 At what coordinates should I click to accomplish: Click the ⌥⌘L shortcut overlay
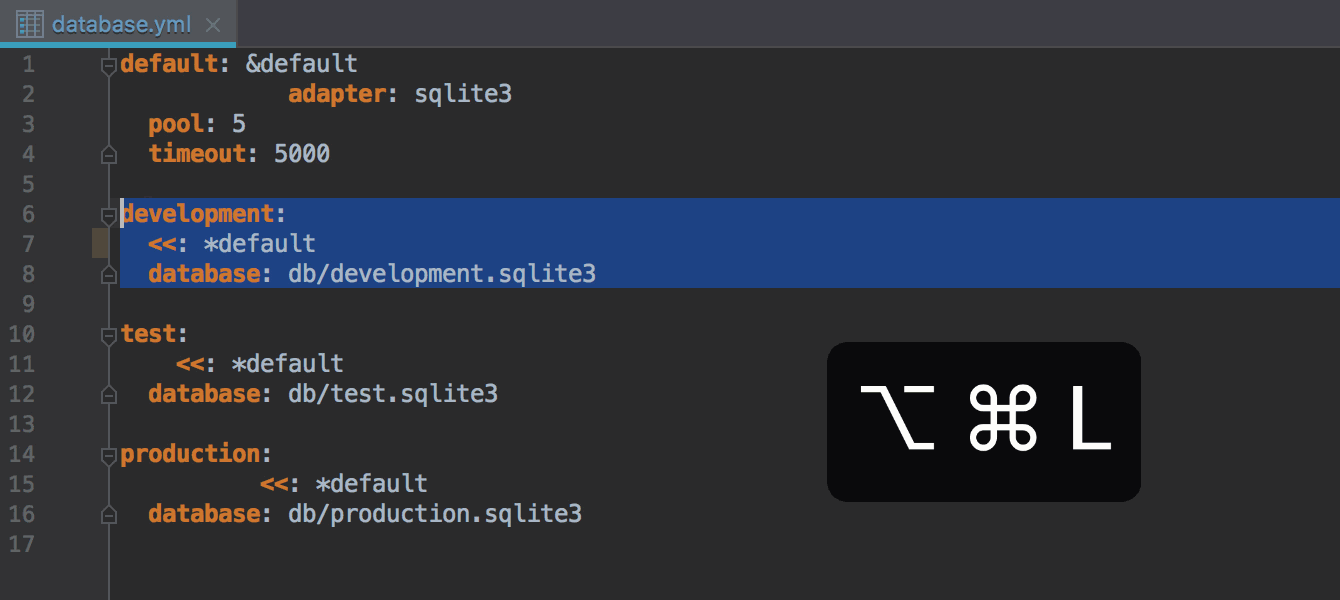pos(984,422)
